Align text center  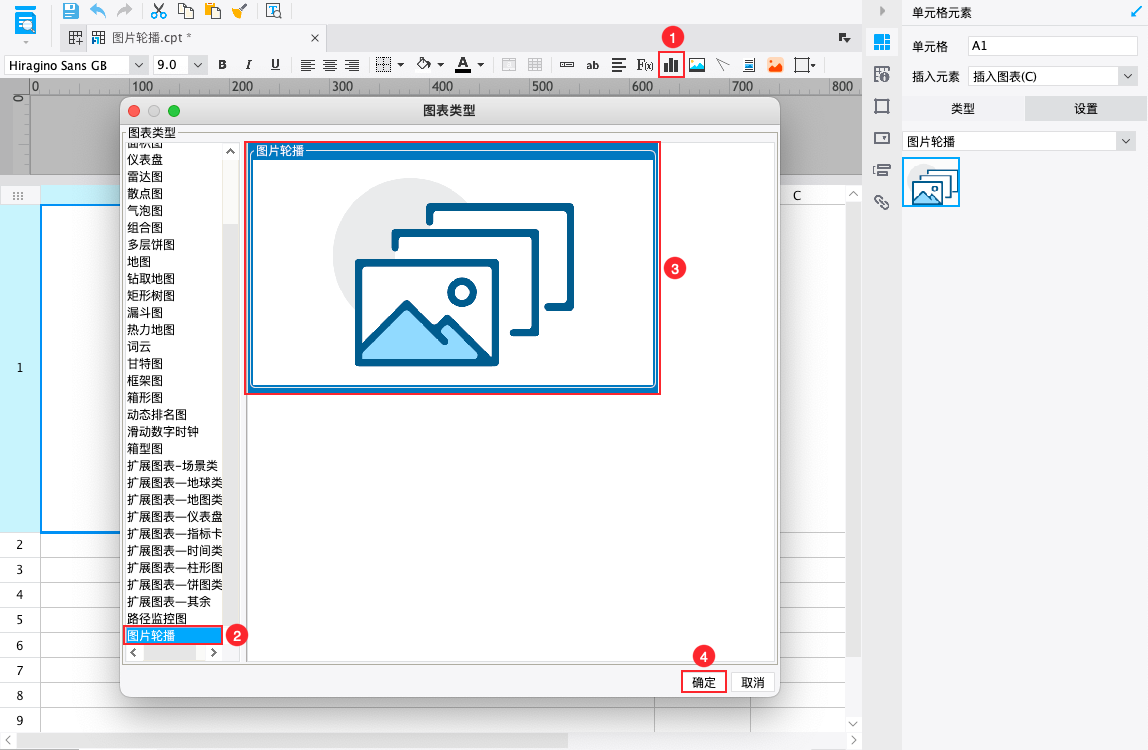(x=330, y=65)
